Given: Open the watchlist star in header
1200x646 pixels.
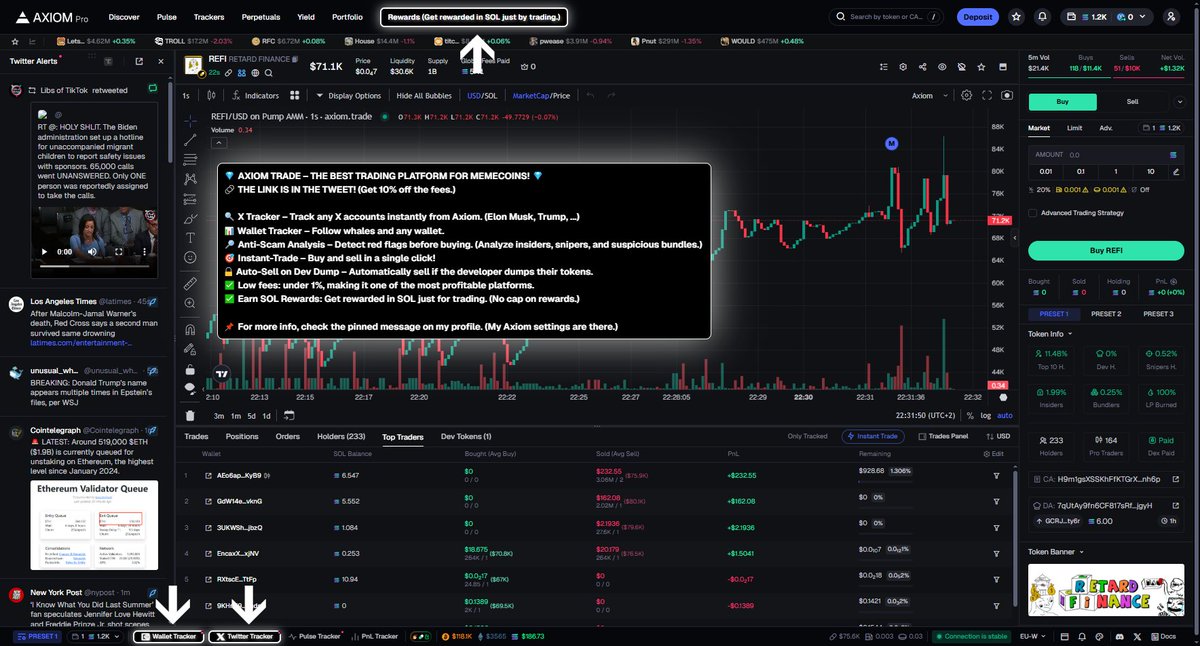Looking at the screenshot, I should pyautogui.click(x=1016, y=17).
